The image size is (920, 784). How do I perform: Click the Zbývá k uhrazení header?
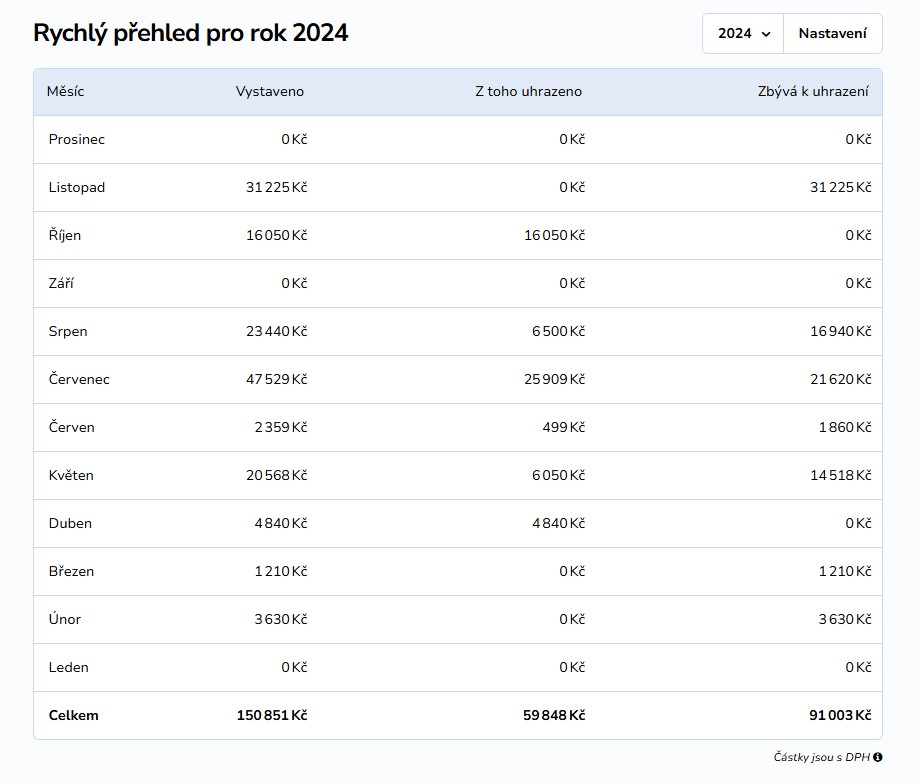click(x=813, y=92)
